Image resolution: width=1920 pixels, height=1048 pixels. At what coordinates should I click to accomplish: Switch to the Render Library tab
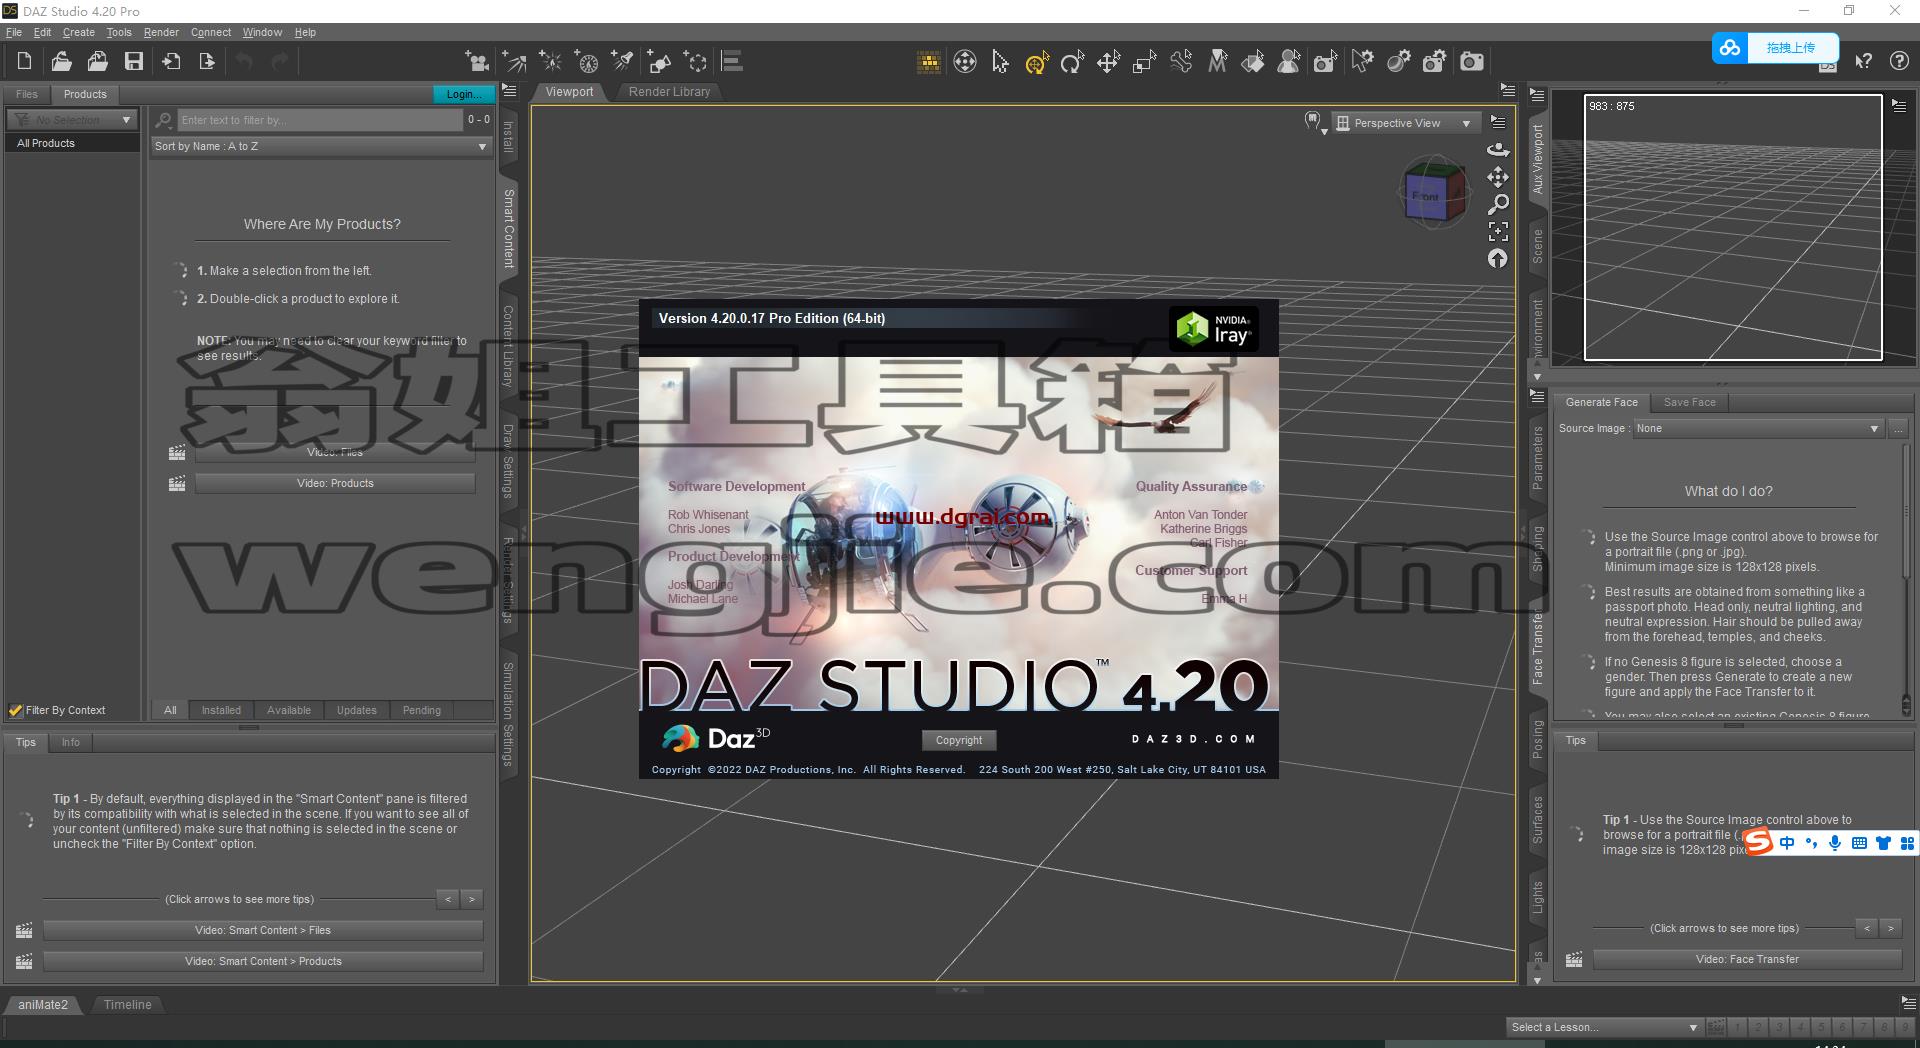pos(669,92)
